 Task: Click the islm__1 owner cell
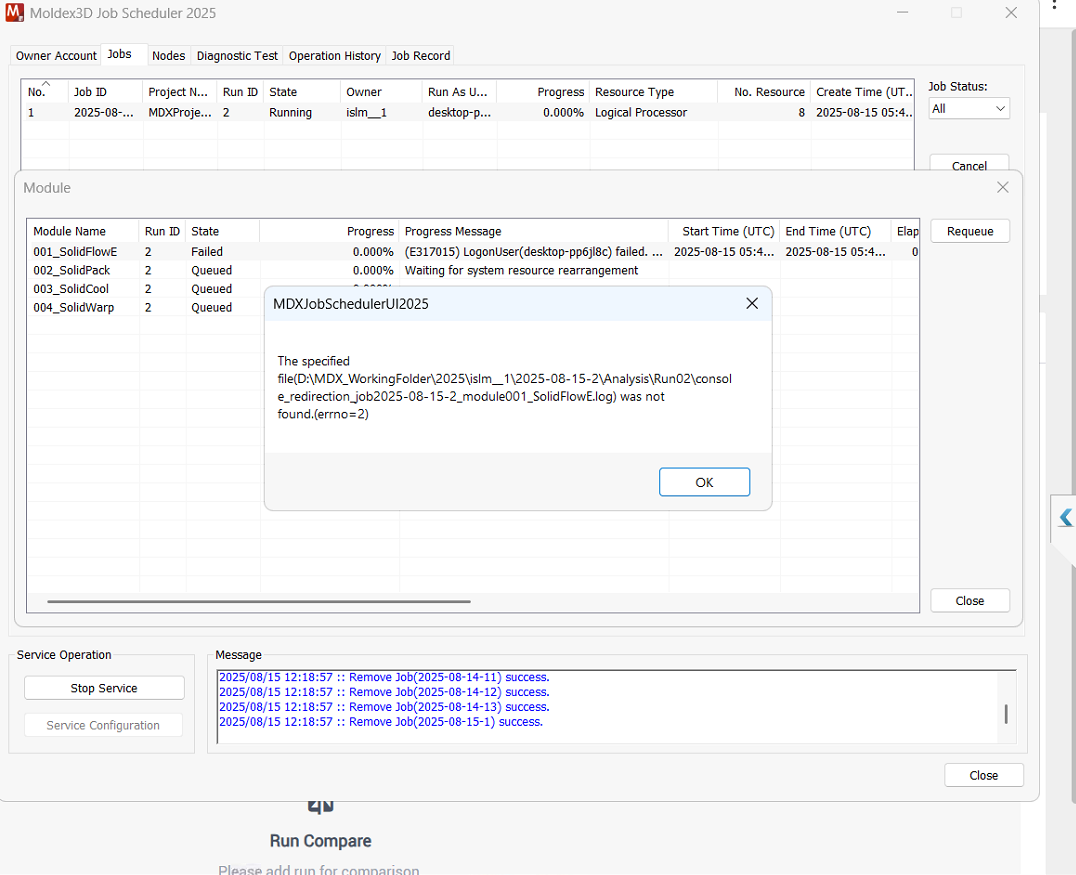point(366,113)
